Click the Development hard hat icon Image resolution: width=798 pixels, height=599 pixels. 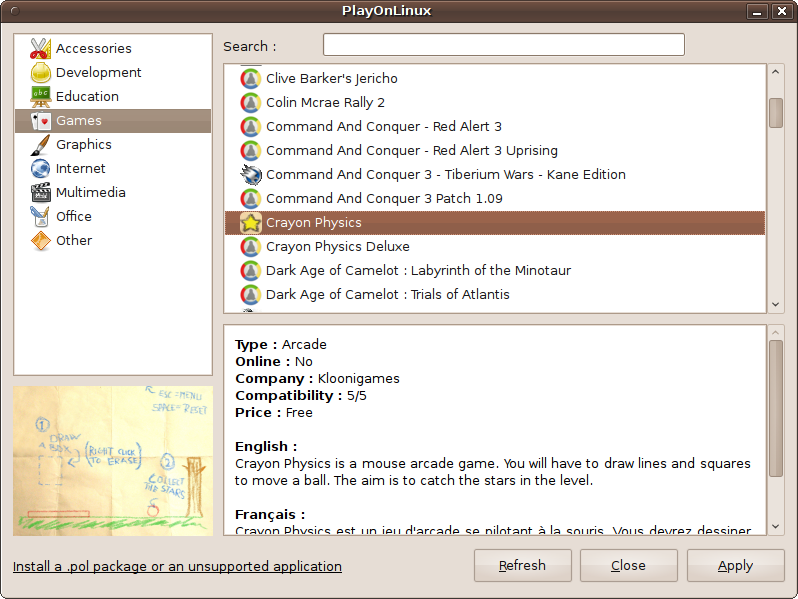click(40, 72)
